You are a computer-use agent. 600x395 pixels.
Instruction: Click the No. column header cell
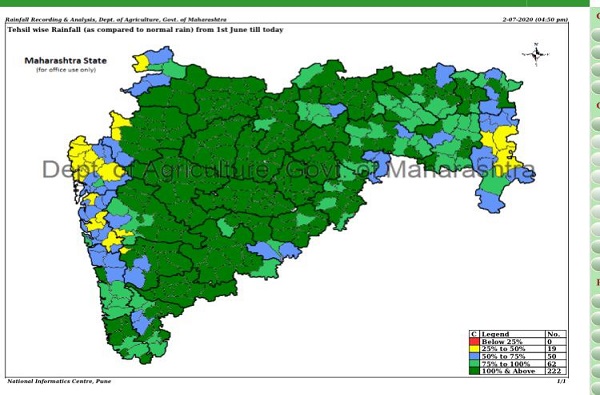coord(556,334)
